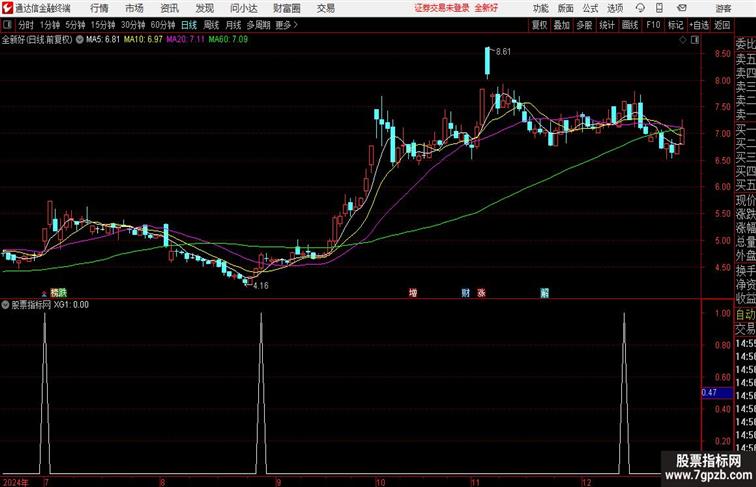
Task: Click the small arrow marker left of 榜跌
Action: (x=44, y=293)
